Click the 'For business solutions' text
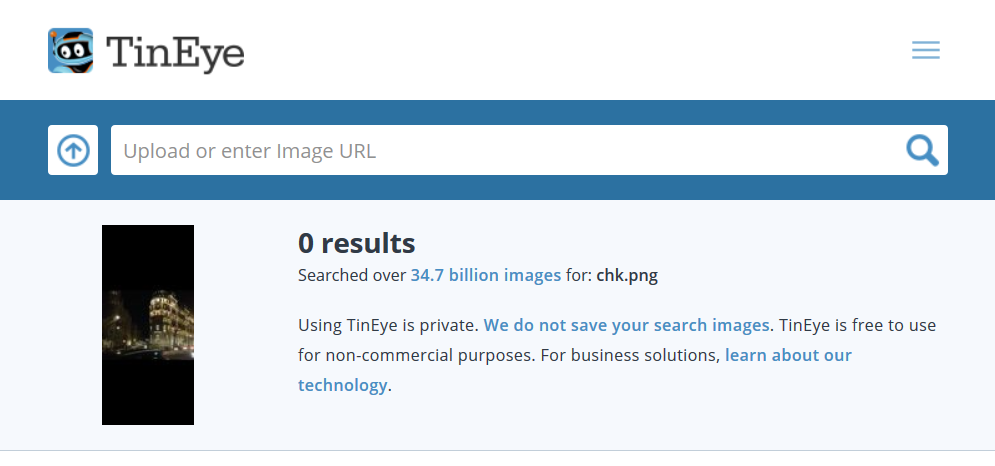 (x=614, y=355)
